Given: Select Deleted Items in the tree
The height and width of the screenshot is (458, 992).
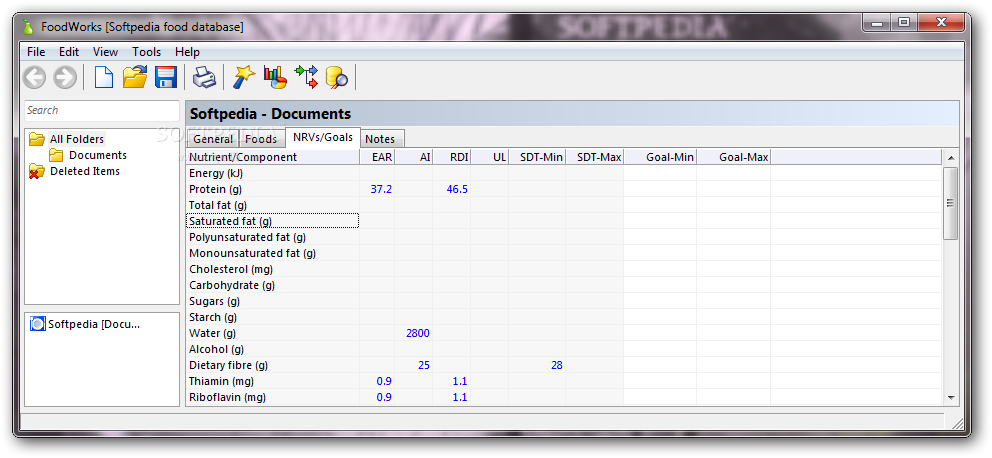Looking at the screenshot, I should 85,171.
